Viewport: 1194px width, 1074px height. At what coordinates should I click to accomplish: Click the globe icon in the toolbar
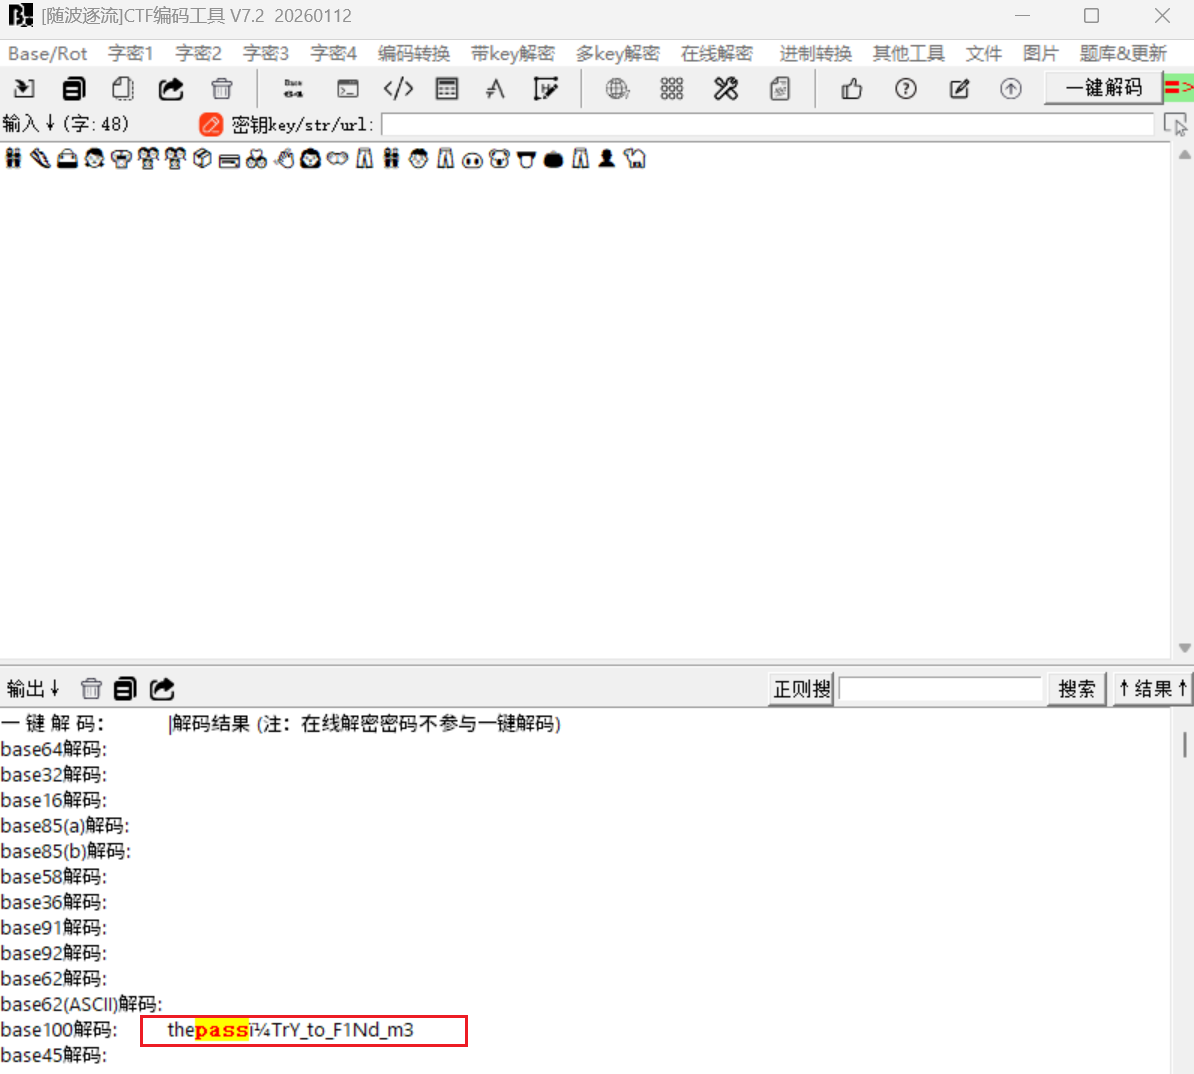[618, 89]
